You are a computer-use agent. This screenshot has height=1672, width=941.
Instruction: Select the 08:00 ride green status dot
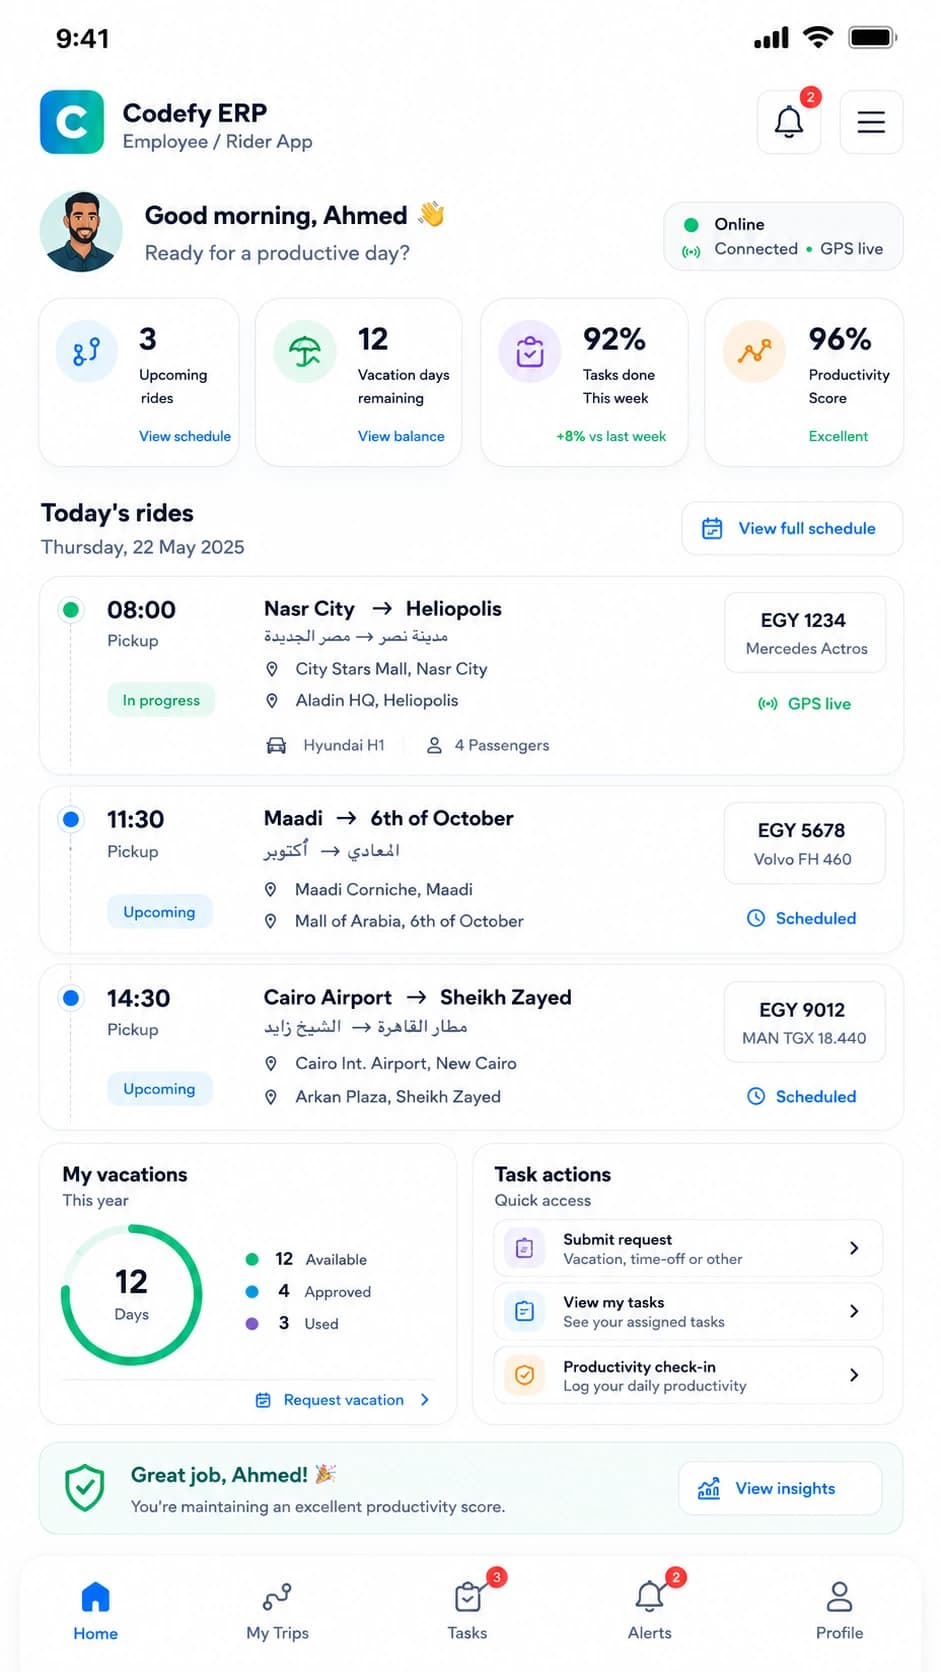pyautogui.click(x=71, y=609)
